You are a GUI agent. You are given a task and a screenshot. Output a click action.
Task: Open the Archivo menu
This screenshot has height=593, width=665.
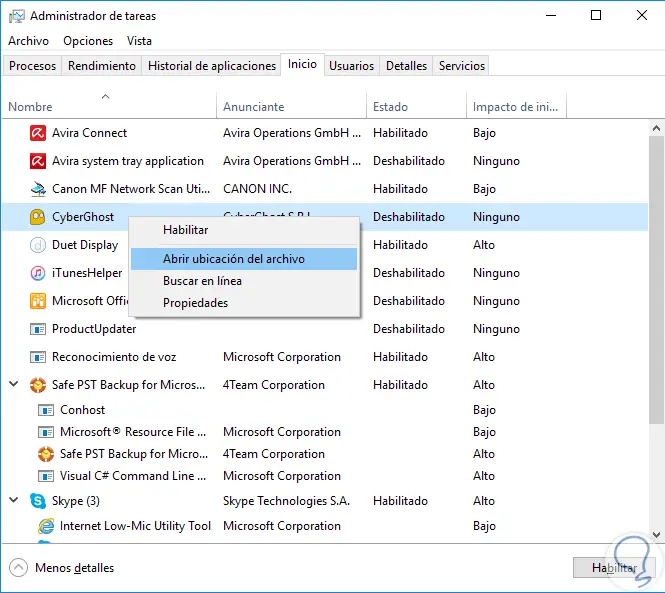click(x=28, y=41)
